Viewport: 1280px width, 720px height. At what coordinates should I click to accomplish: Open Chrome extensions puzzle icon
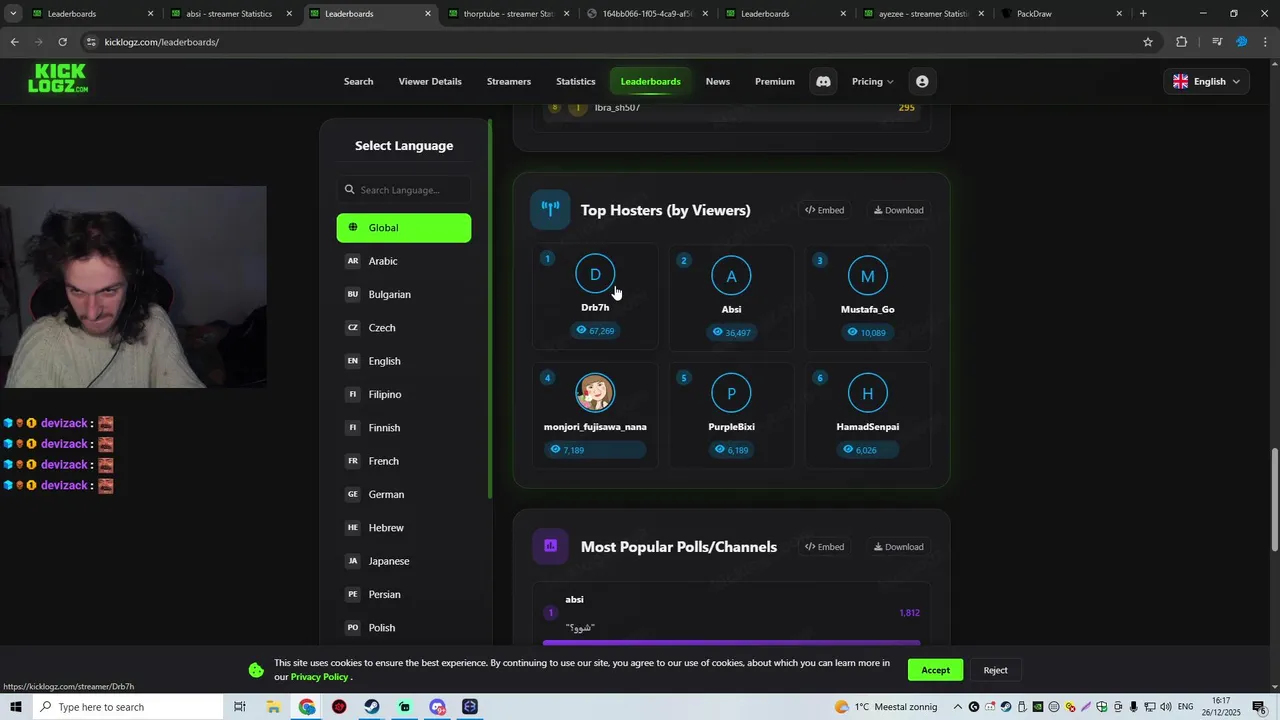point(1181,42)
